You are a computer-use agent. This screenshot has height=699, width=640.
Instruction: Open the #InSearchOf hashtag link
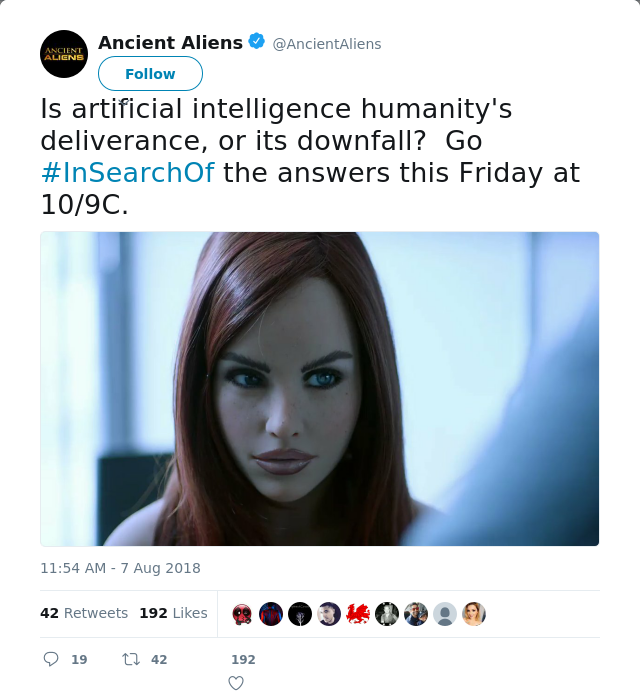[127, 173]
